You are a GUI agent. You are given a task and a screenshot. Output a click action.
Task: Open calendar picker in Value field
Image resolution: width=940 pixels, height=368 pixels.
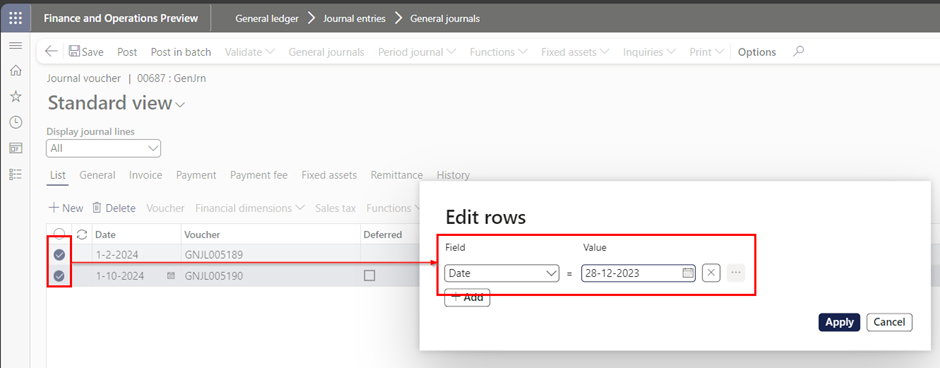688,273
